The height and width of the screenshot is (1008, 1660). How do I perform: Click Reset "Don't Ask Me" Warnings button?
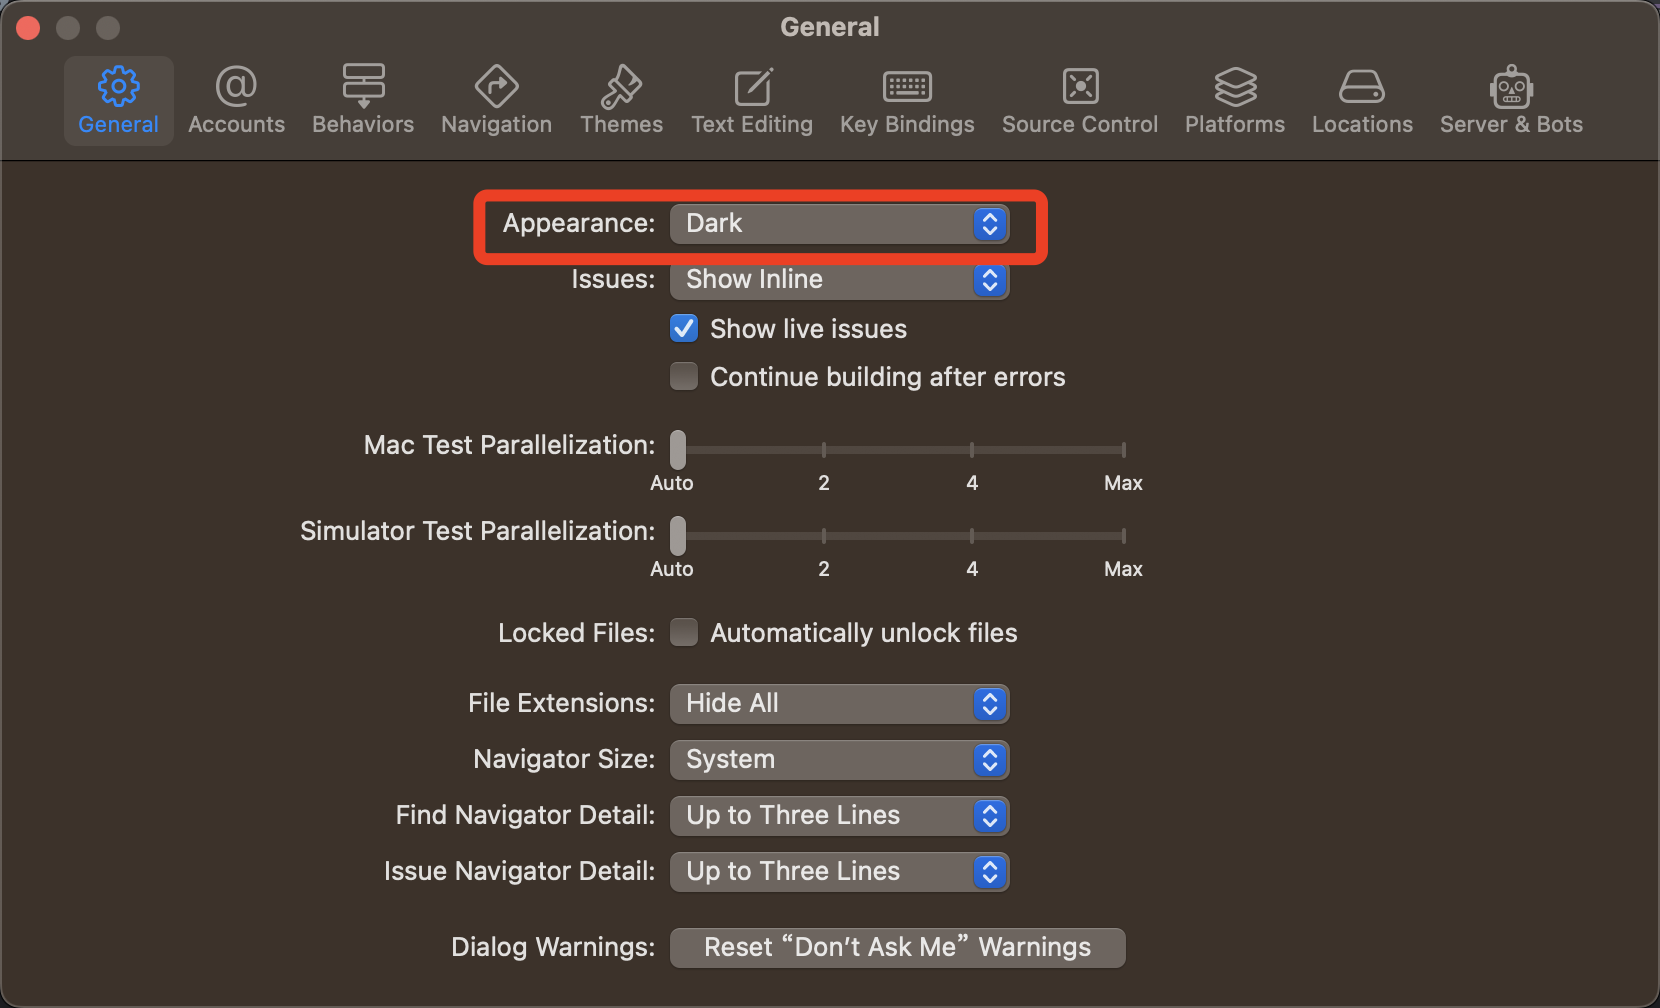(x=897, y=947)
